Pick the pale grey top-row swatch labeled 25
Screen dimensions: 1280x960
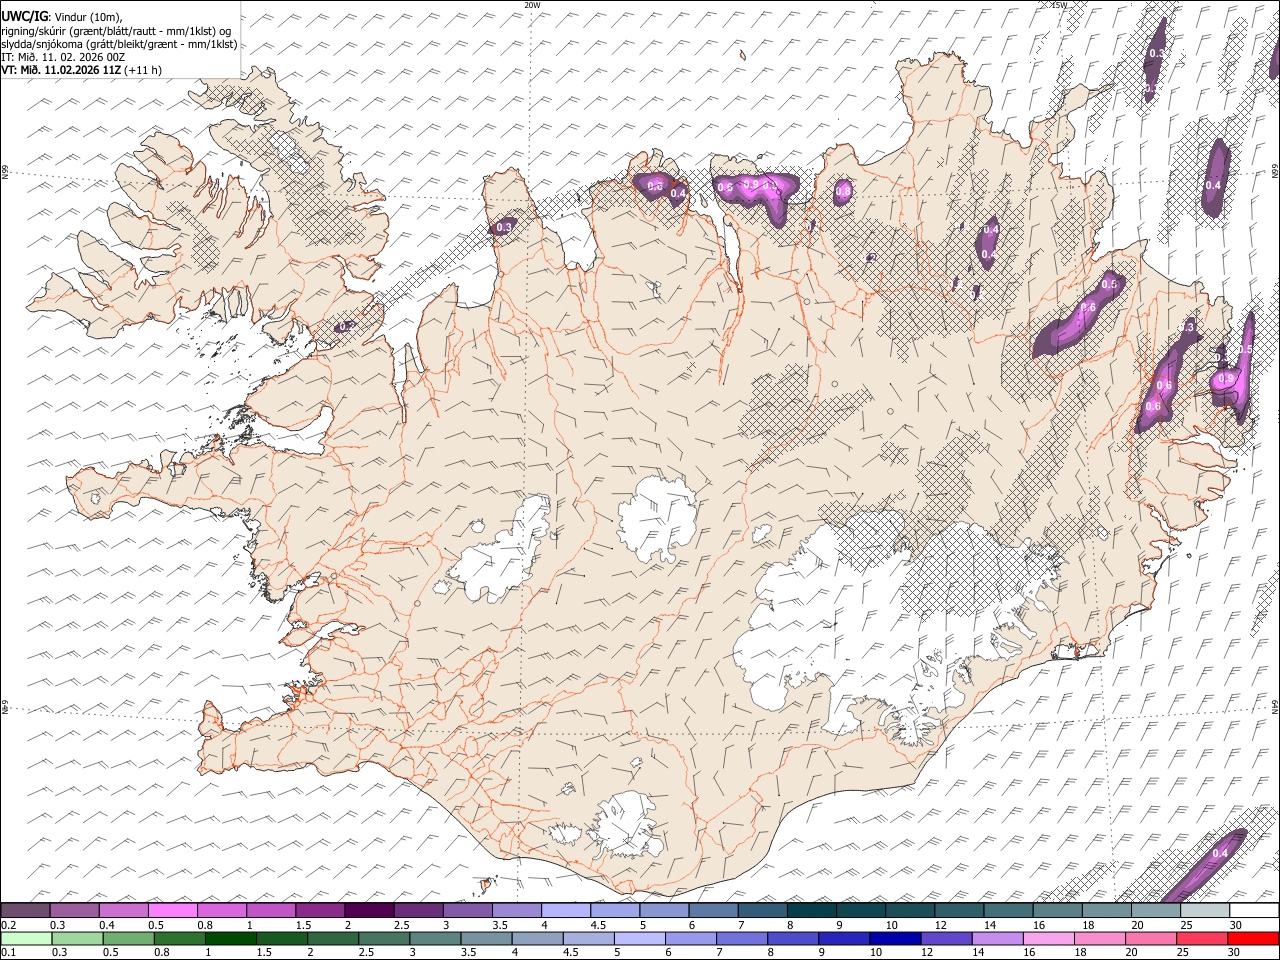pos(1205,911)
